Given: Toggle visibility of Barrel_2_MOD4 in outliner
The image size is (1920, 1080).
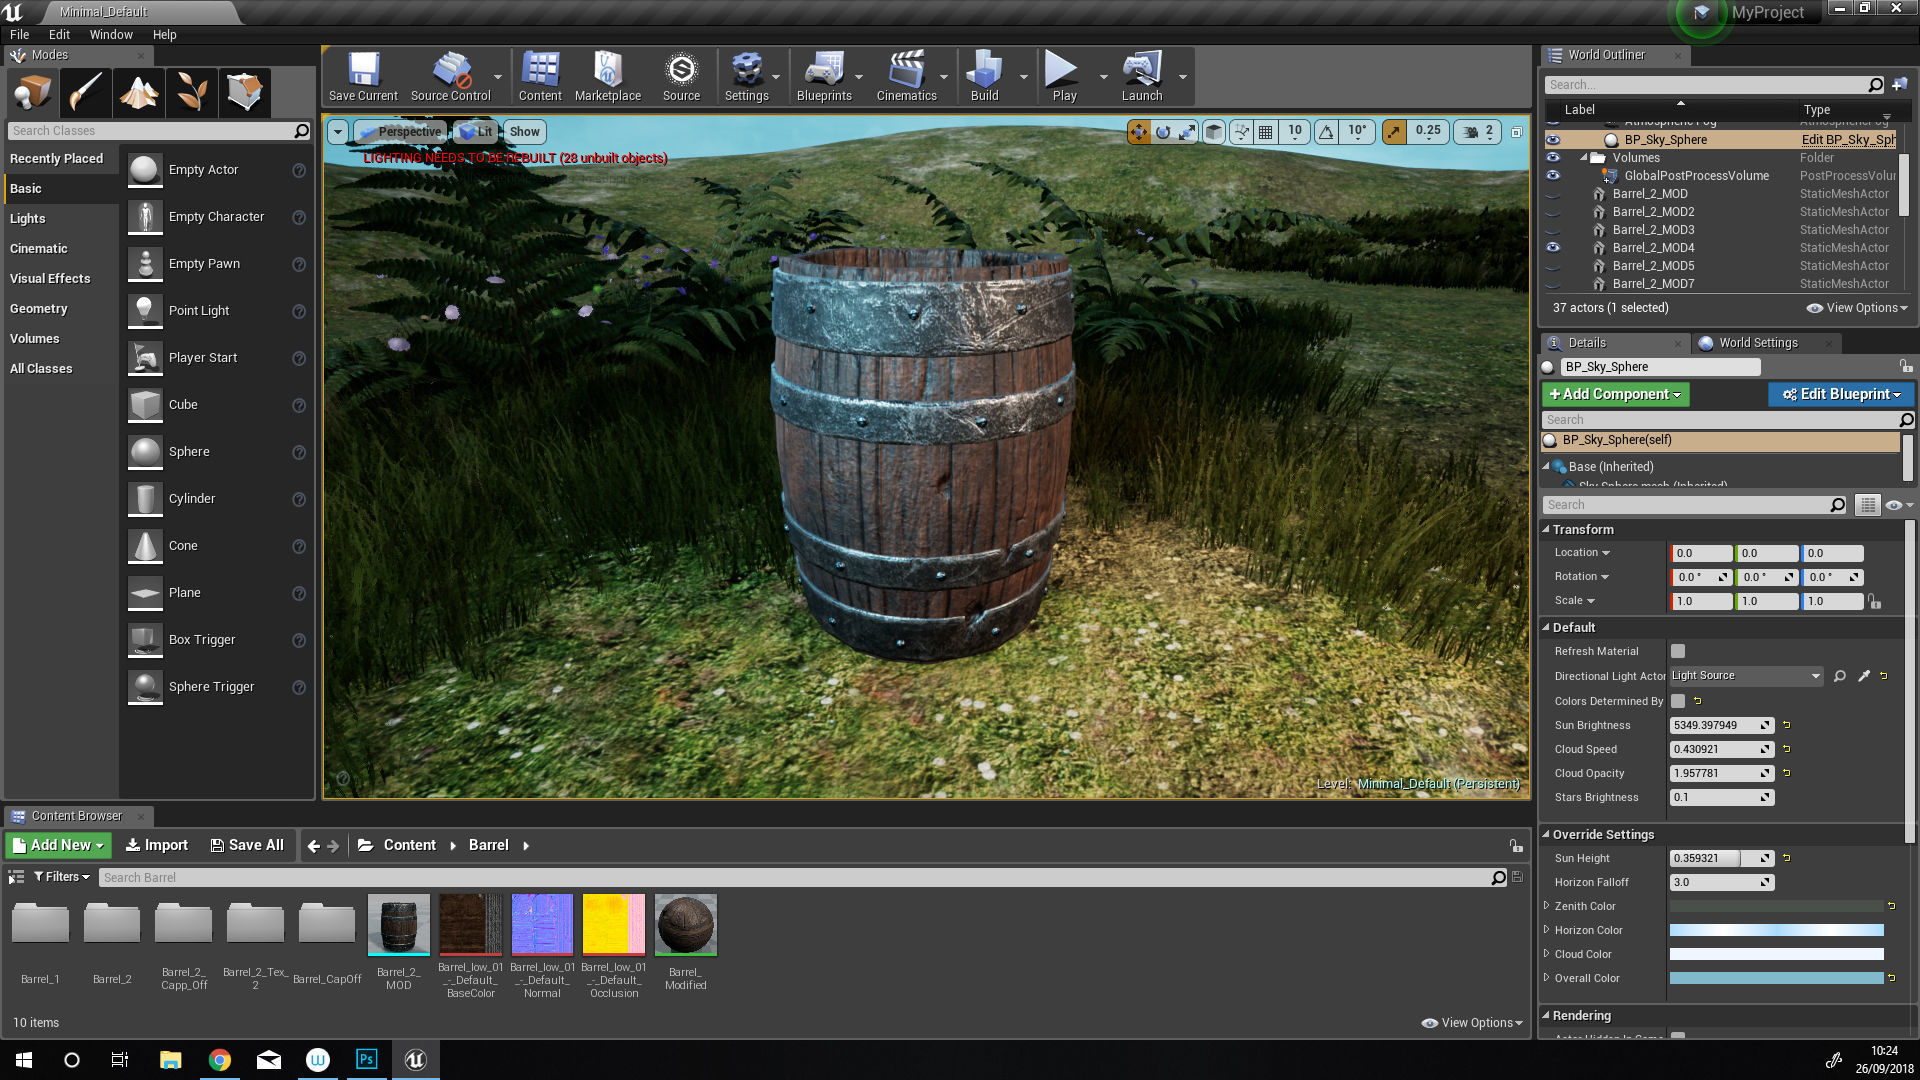Looking at the screenshot, I should point(1553,248).
